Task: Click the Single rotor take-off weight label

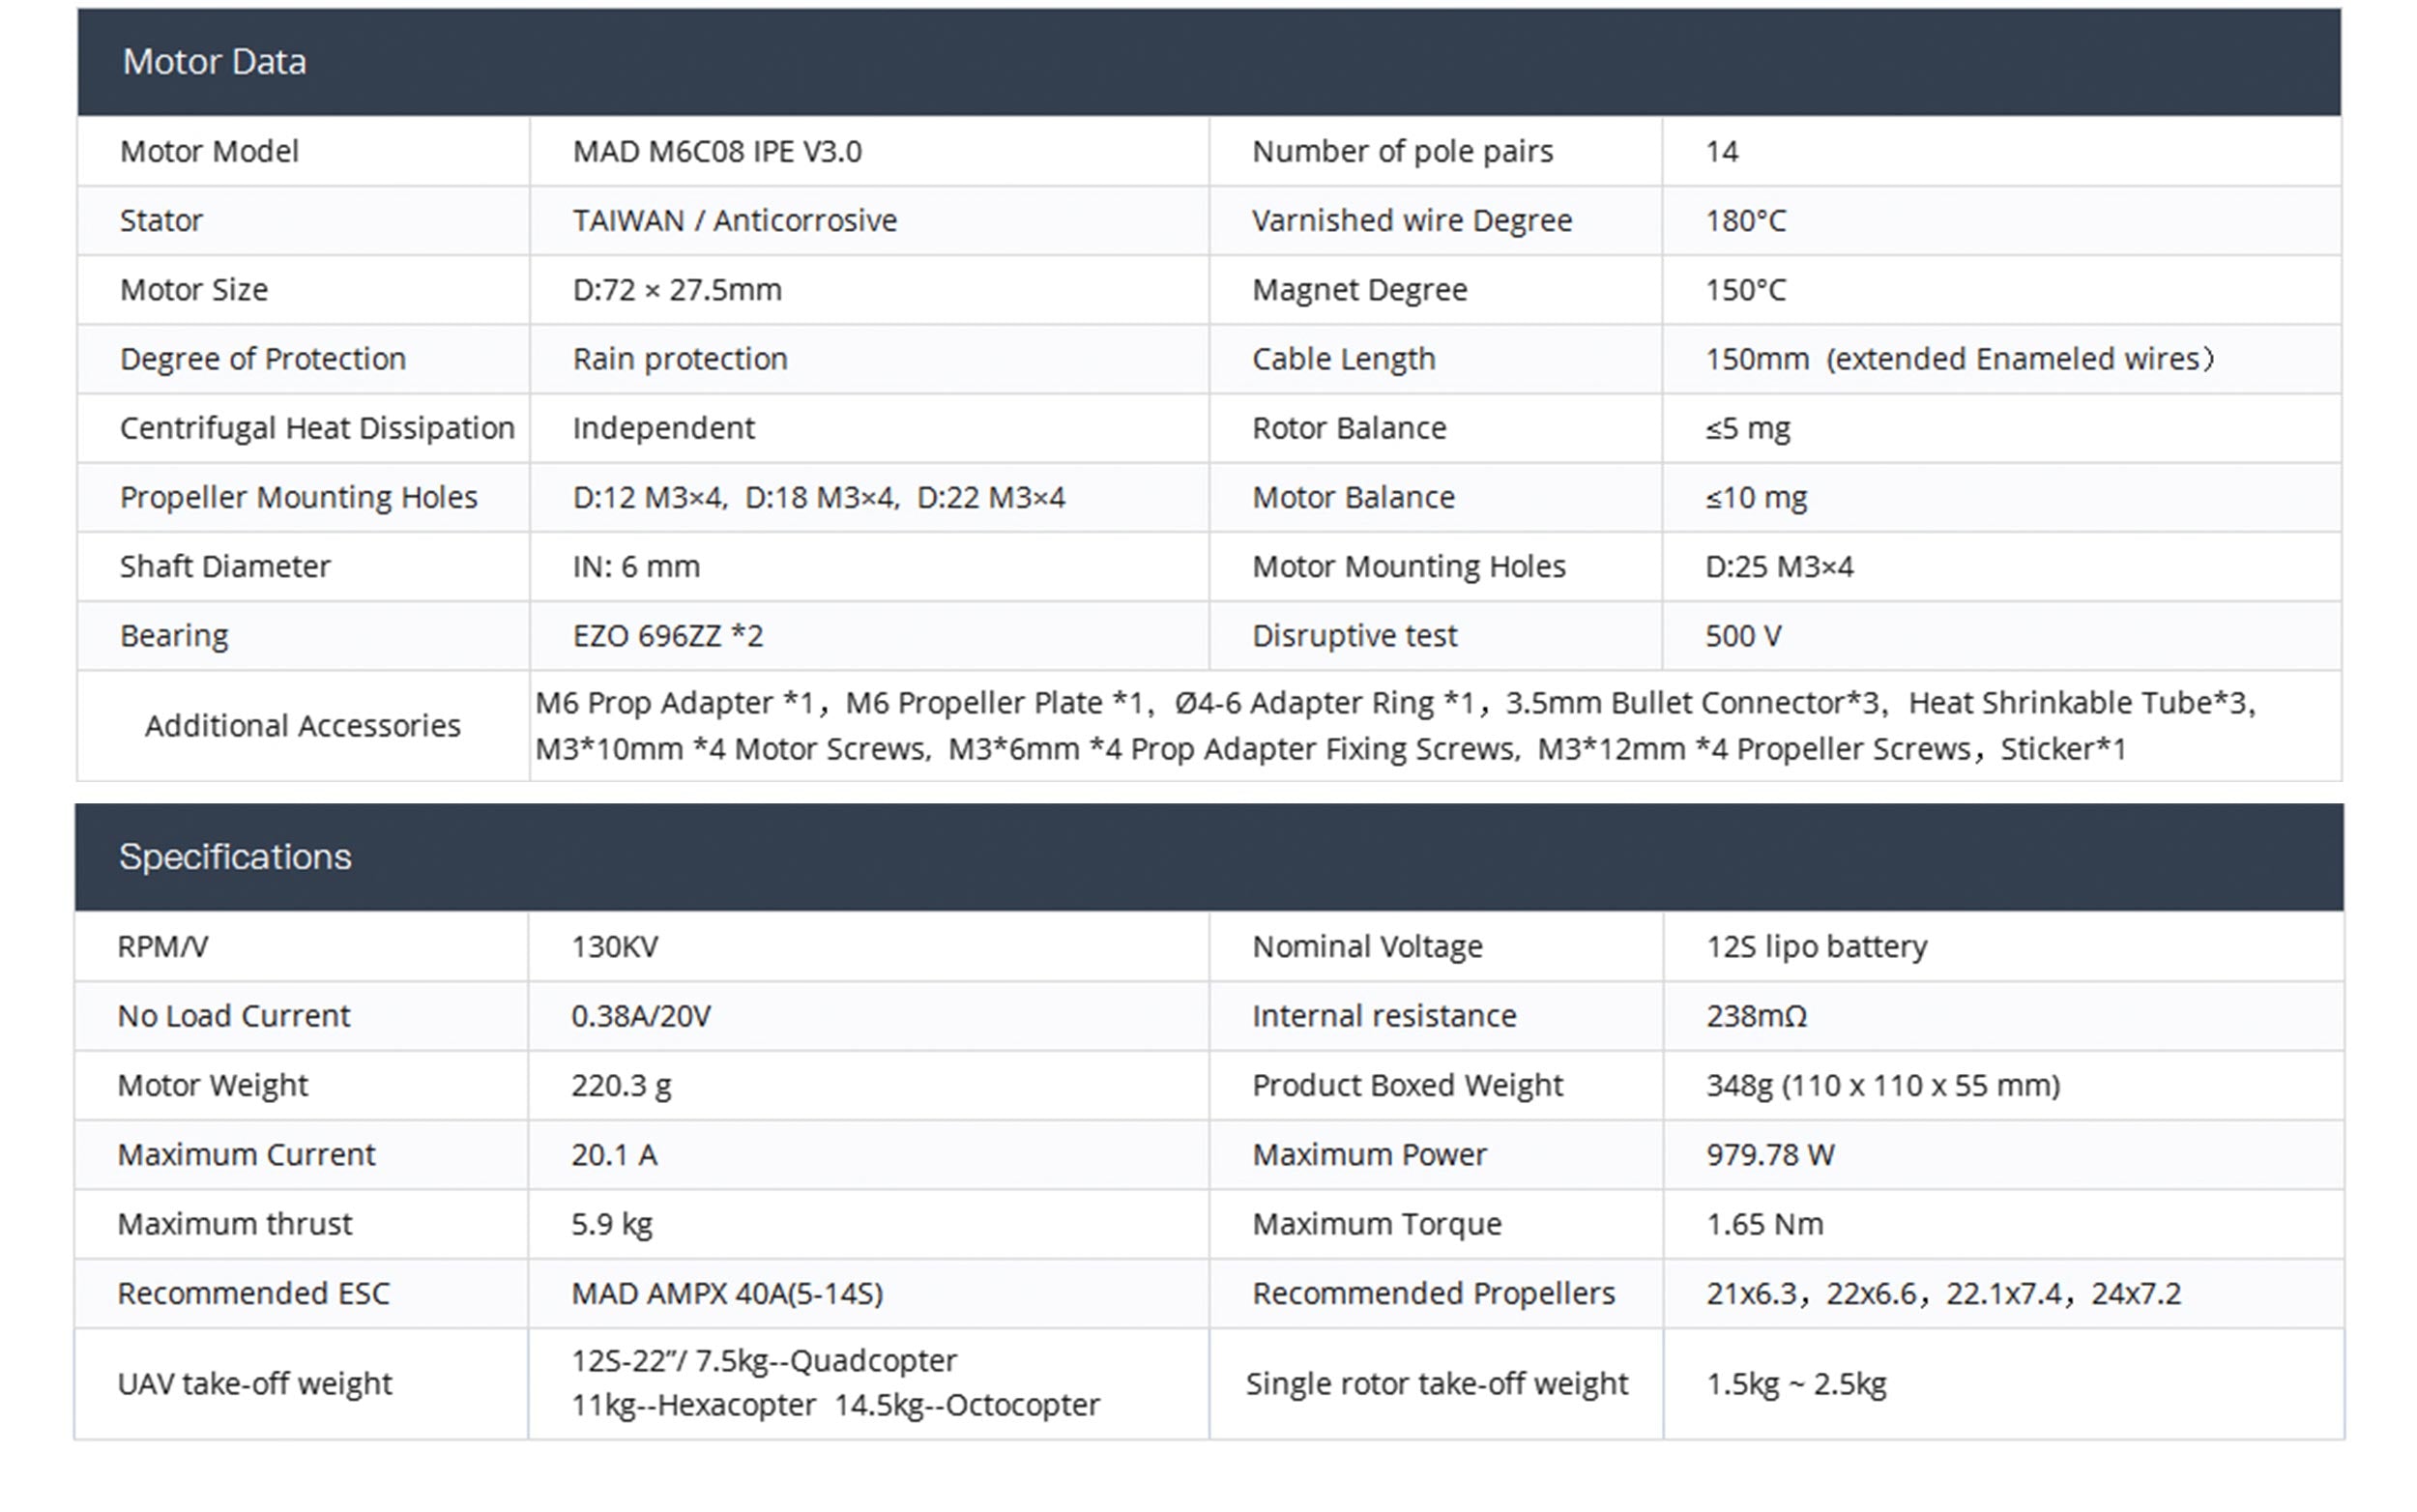Action: 1436,1384
